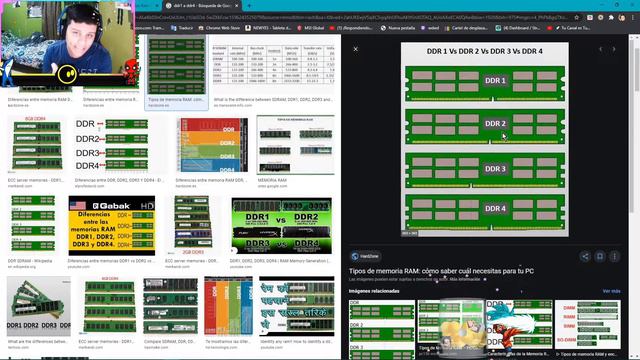Open related image labeled DIMM RIMM SO-DIMM

(x=588, y=324)
